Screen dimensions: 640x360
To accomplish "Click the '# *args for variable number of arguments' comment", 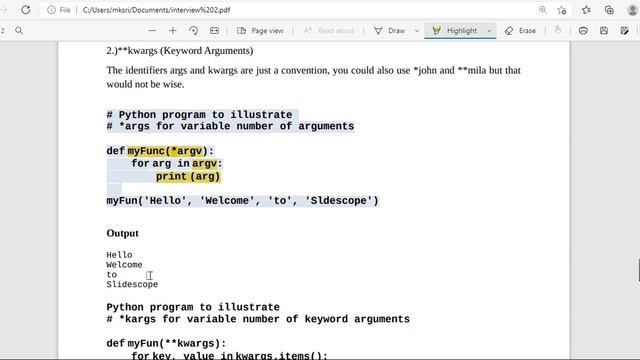I will [230, 126].
